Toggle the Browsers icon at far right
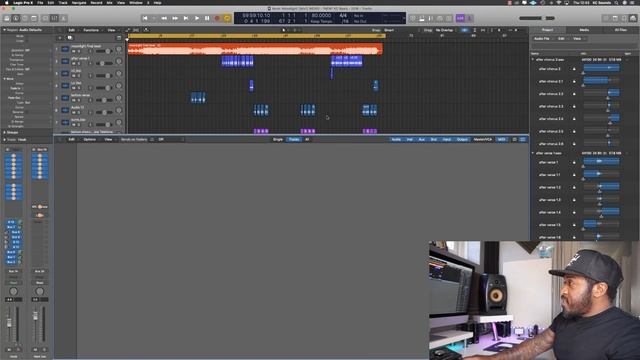The height and width of the screenshot is (360, 640). point(633,18)
